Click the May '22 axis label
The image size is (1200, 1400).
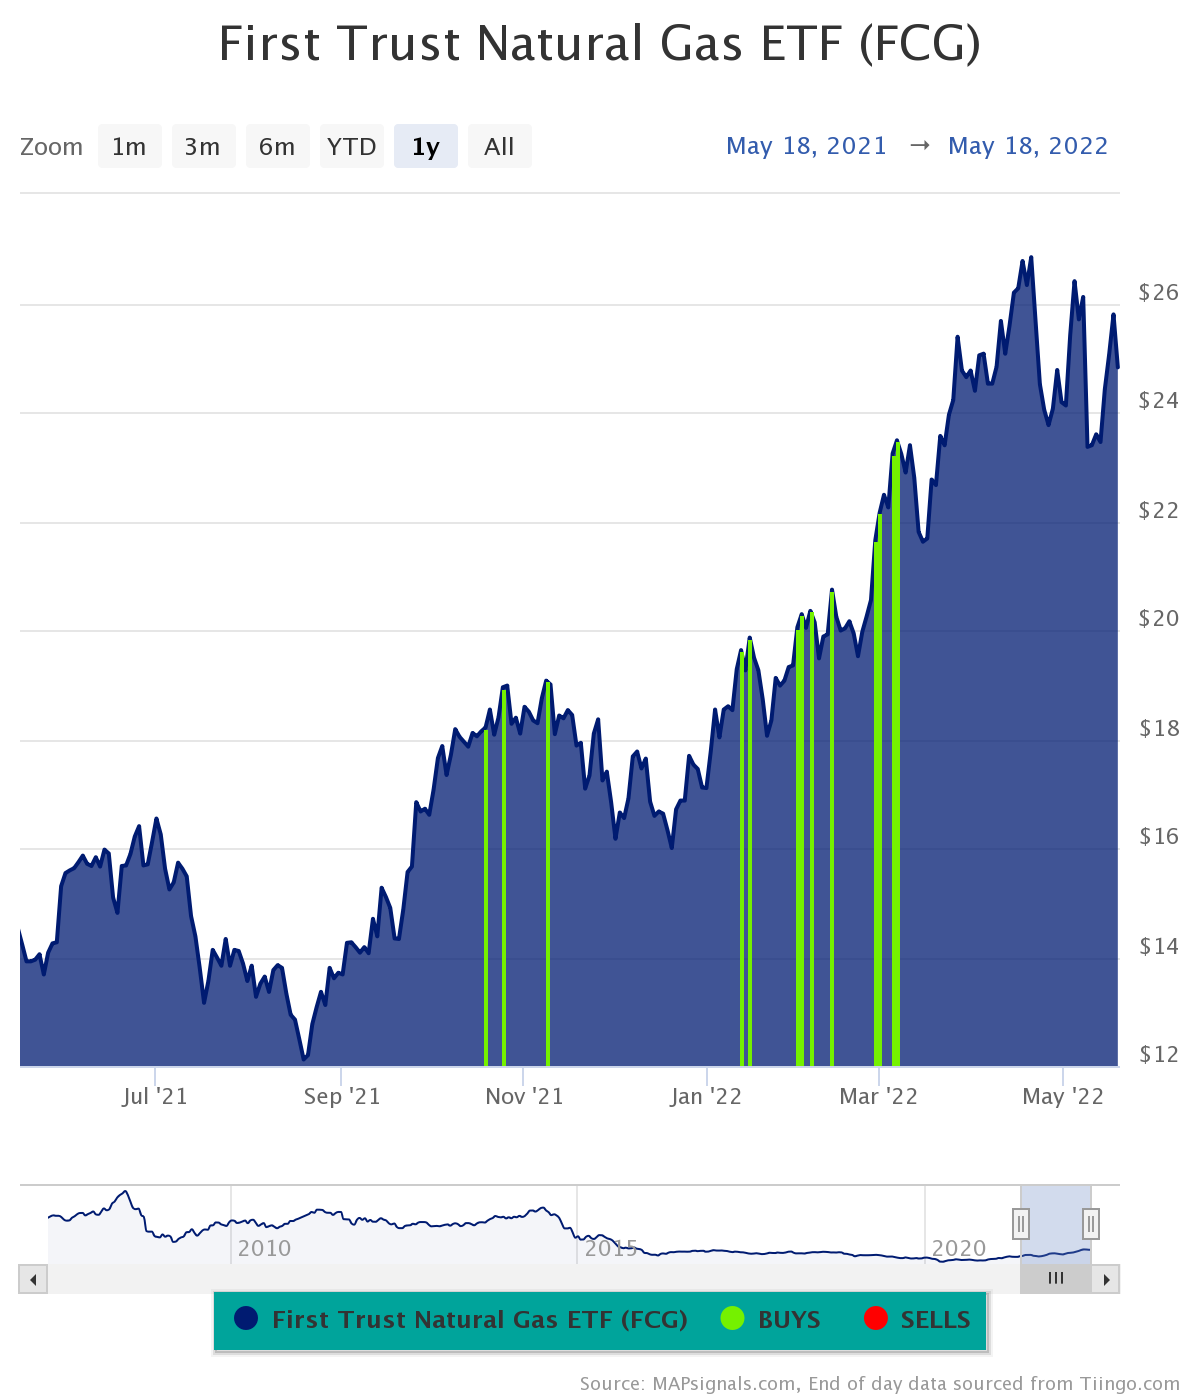tap(1063, 1096)
